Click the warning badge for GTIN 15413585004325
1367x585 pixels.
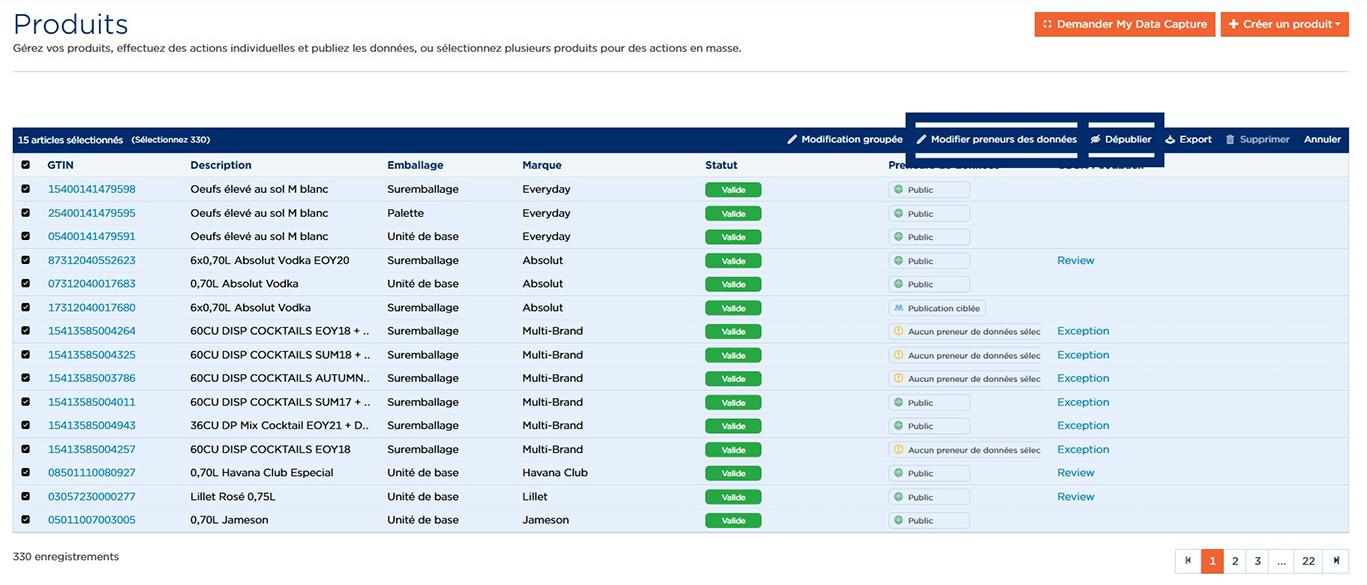pyautogui.click(x=964, y=355)
